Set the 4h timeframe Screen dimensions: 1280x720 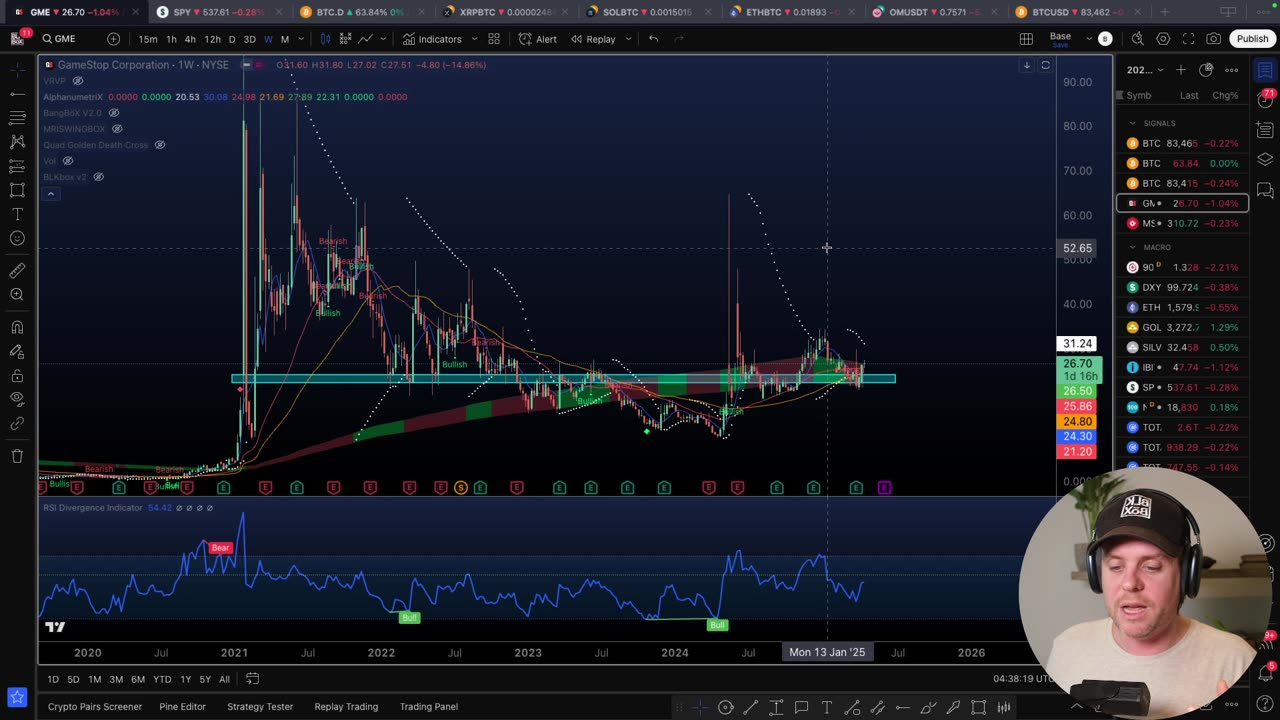click(x=189, y=39)
